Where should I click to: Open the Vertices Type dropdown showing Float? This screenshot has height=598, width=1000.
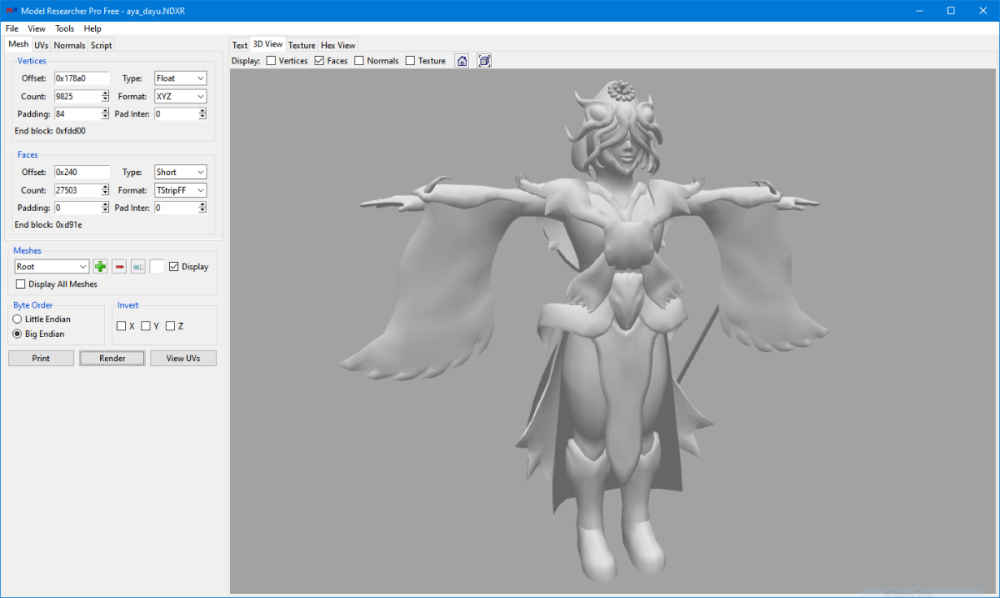[x=180, y=78]
